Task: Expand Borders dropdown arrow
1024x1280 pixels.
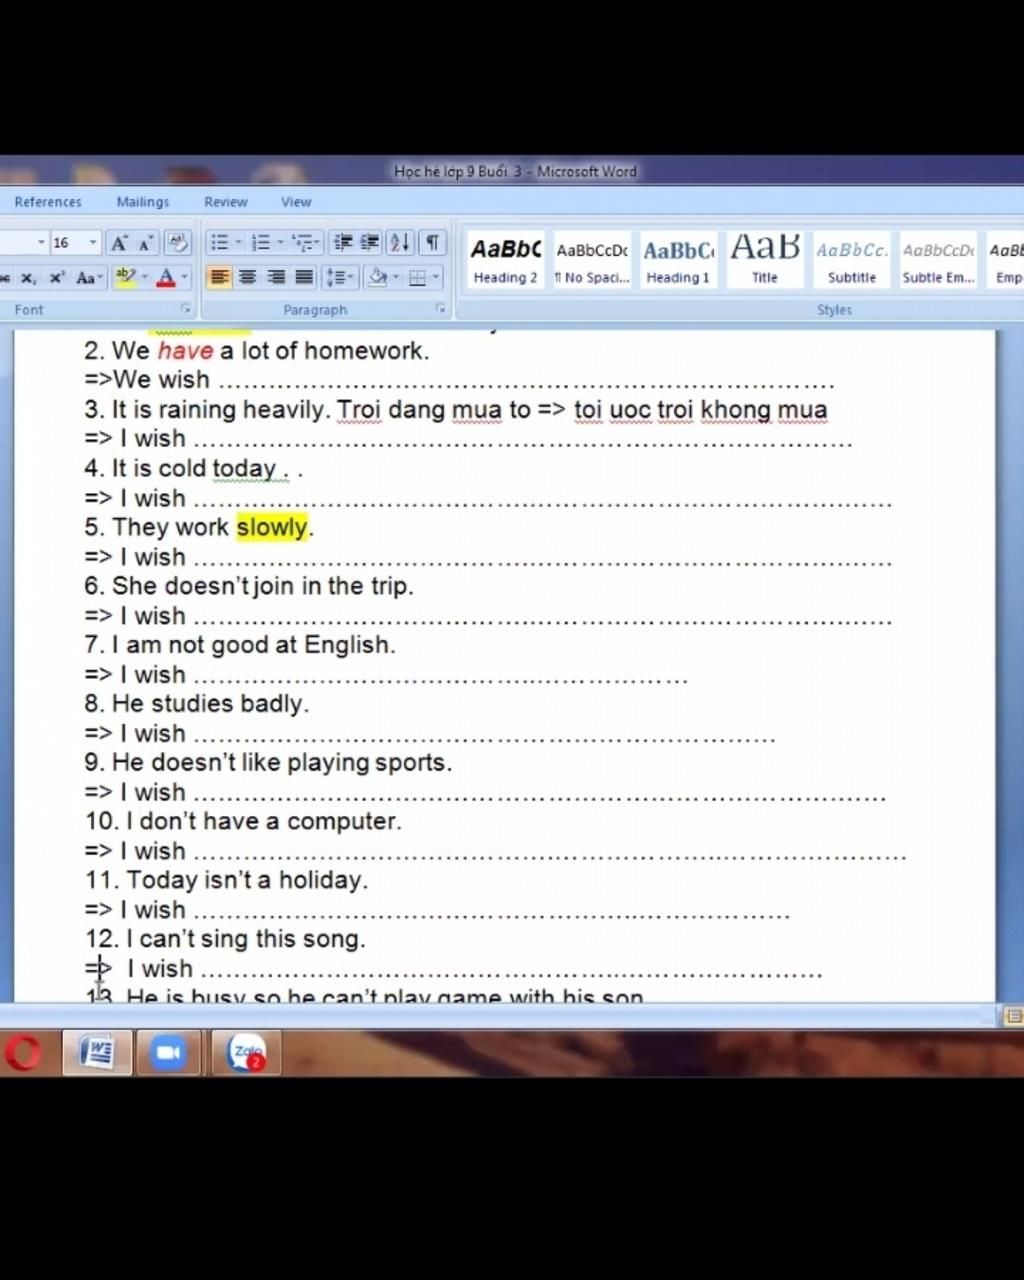Action: (x=436, y=278)
